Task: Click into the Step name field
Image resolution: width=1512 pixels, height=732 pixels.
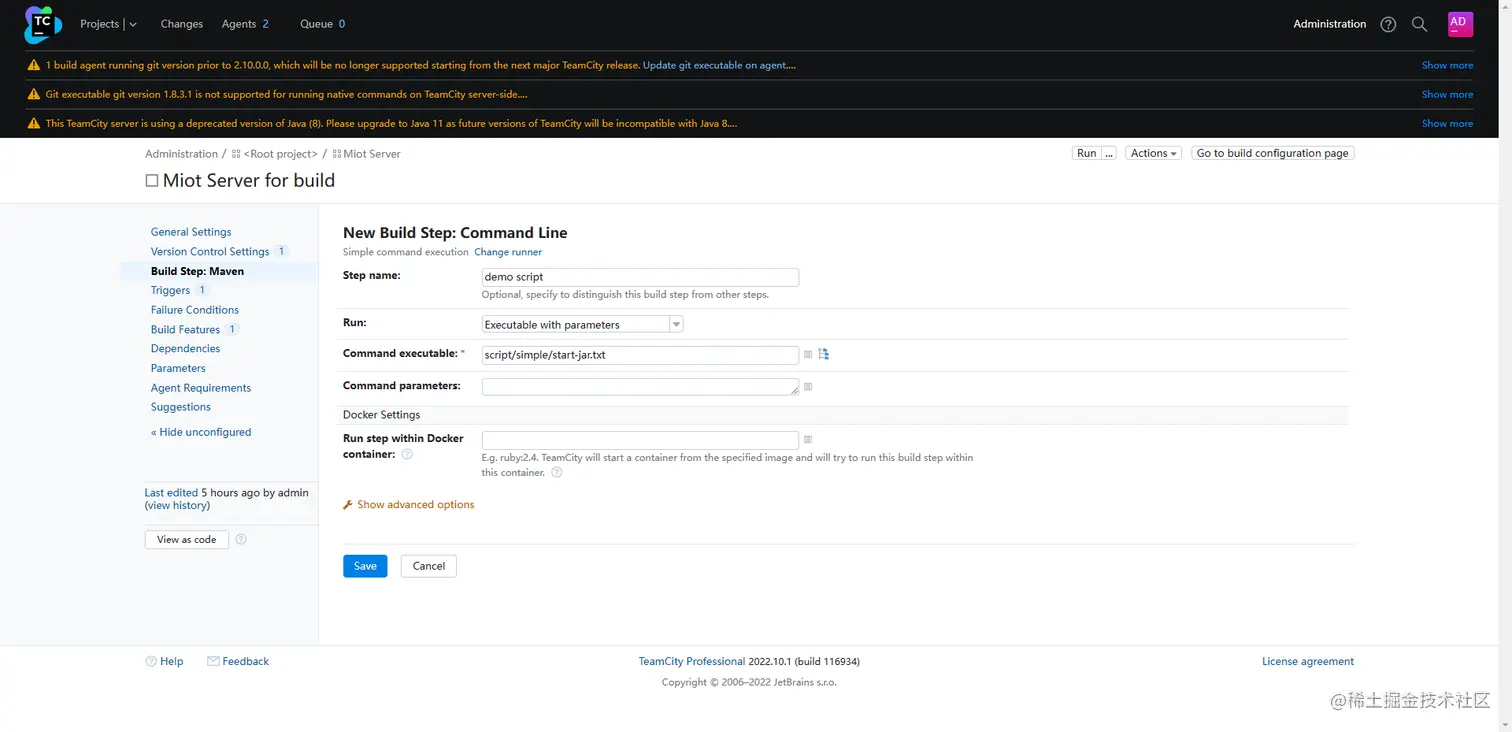Action: pos(640,277)
